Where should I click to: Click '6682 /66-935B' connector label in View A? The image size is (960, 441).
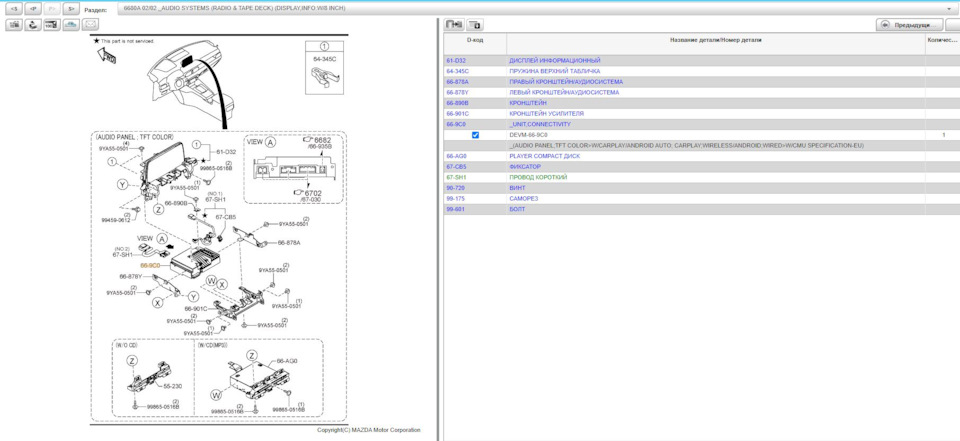(x=322, y=143)
